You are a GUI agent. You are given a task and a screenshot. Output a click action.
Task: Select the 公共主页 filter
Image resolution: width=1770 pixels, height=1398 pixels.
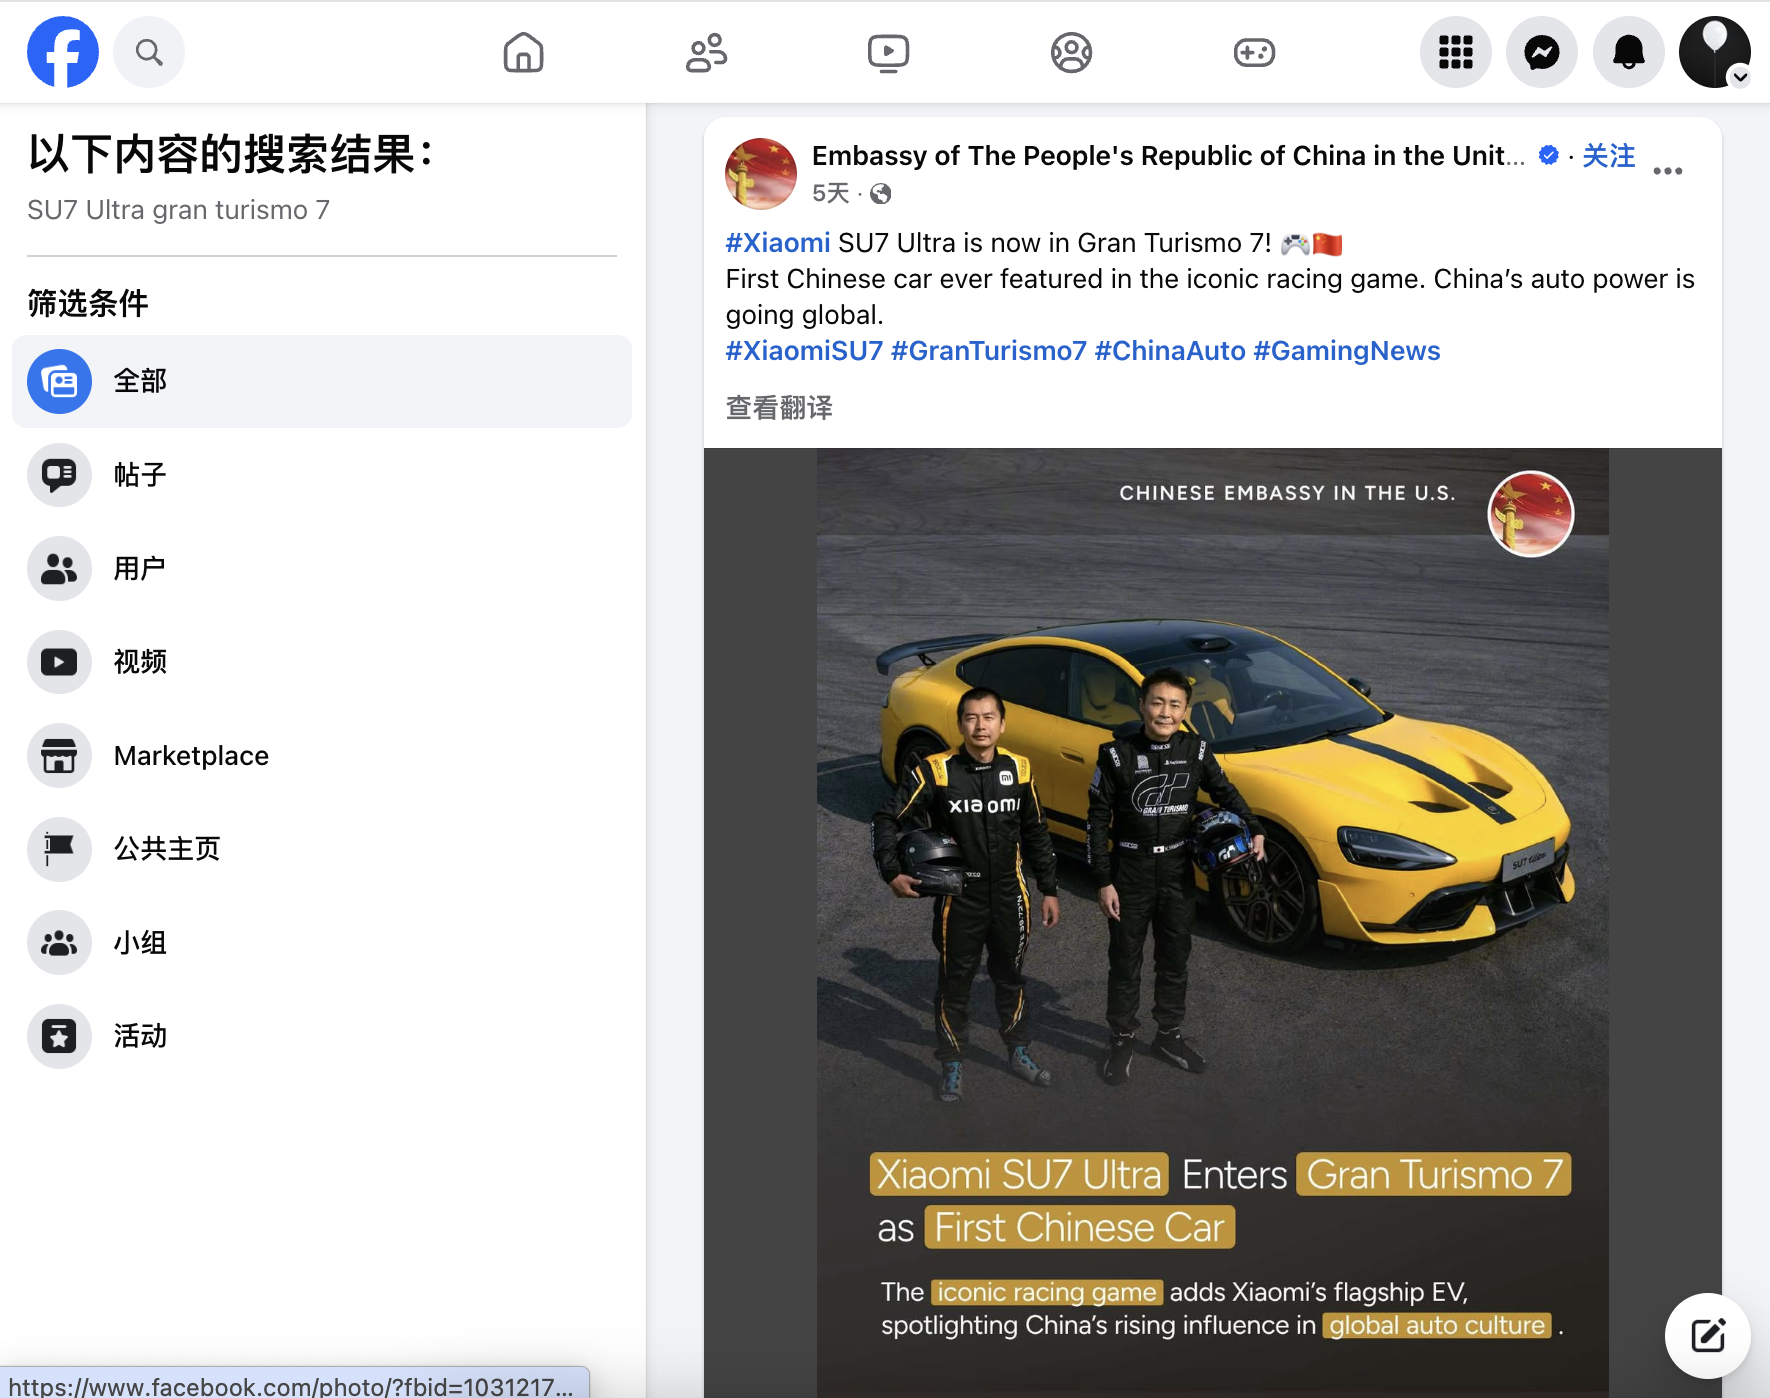(x=322, y=849)
